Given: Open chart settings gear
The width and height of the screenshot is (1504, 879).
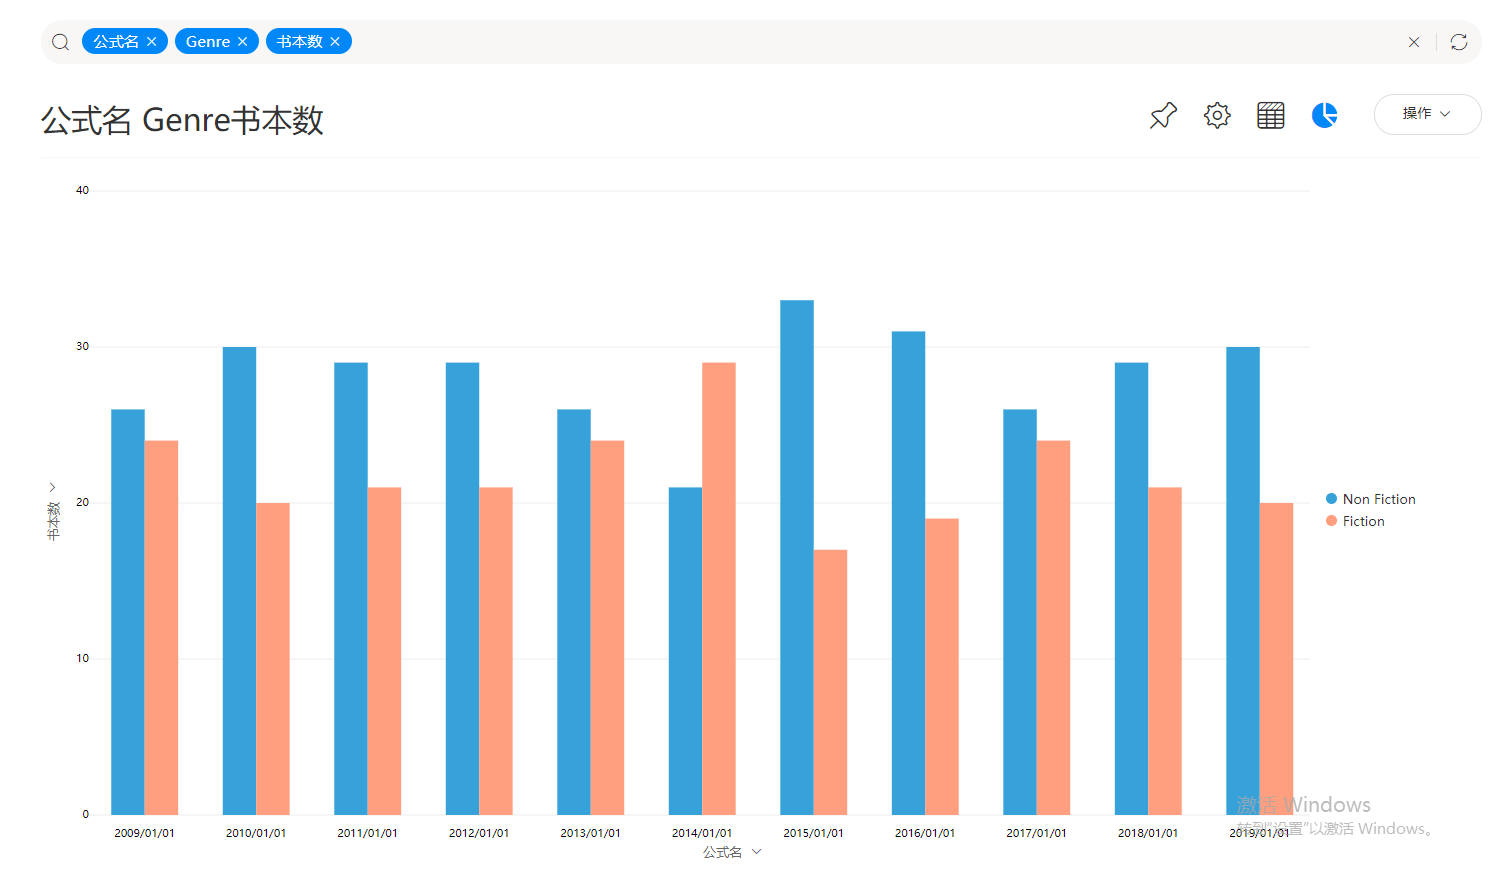Looking at the screenshot, I should pyautogui.click(x=1217, y=116).
